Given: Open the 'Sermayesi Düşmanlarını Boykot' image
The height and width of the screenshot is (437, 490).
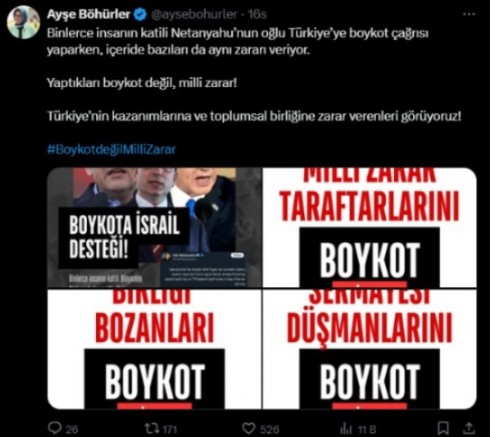Looking at the screenshot, I should pos(370,349).
